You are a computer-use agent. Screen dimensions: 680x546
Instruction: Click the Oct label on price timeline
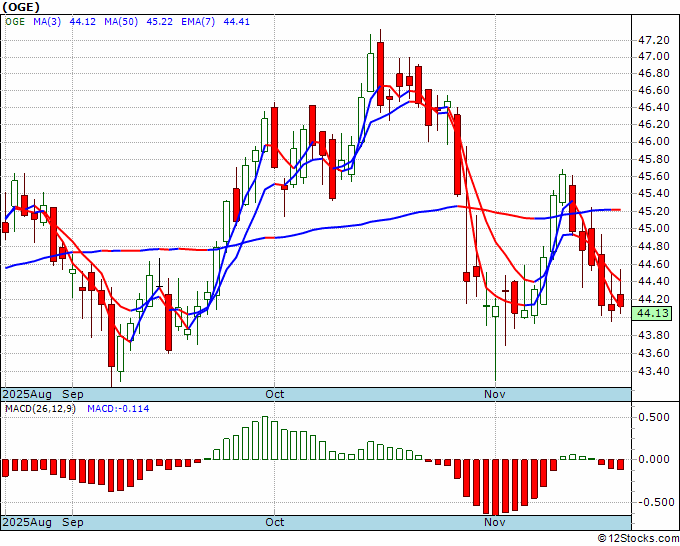(x=275, y=394)
